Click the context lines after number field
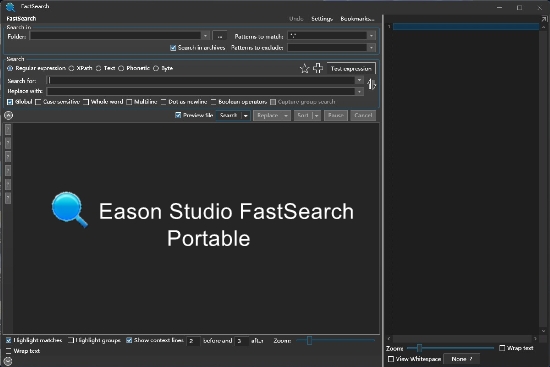This screenshot has height=367, width=550. (x=241, y=341)
